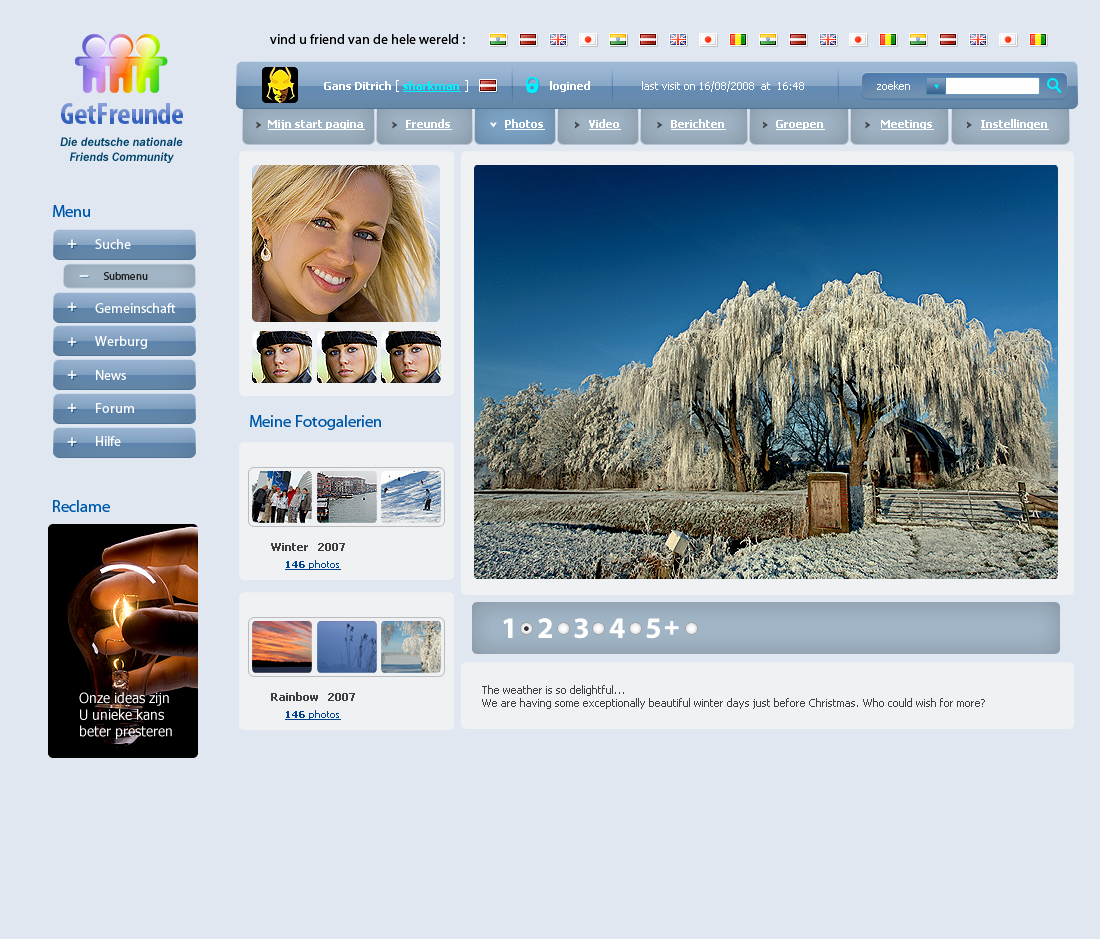1100x939 pixels.
Task: Select the radio button for photo 2
Action: (563, 629)
